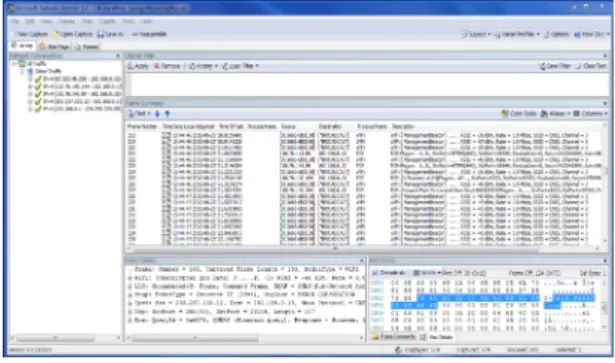The image size is (615, 363).
Task: Clear Text in Display Filter panel
Action: tap(591, 66)
